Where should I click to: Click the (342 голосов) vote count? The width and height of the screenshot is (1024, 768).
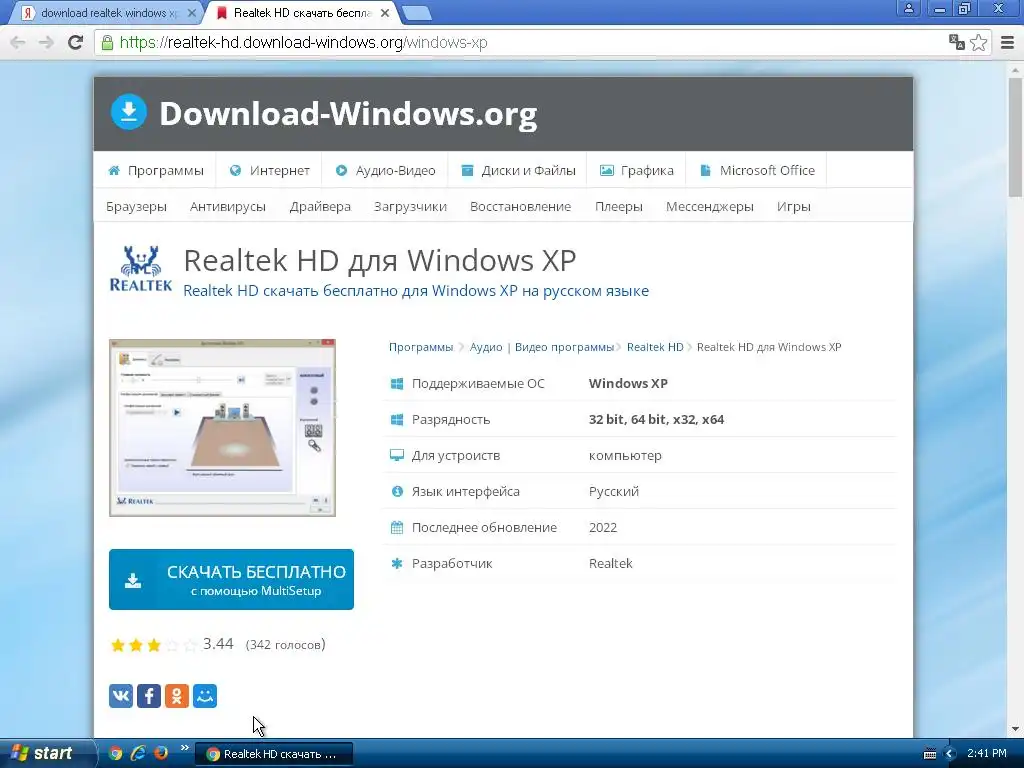(285, 645)
